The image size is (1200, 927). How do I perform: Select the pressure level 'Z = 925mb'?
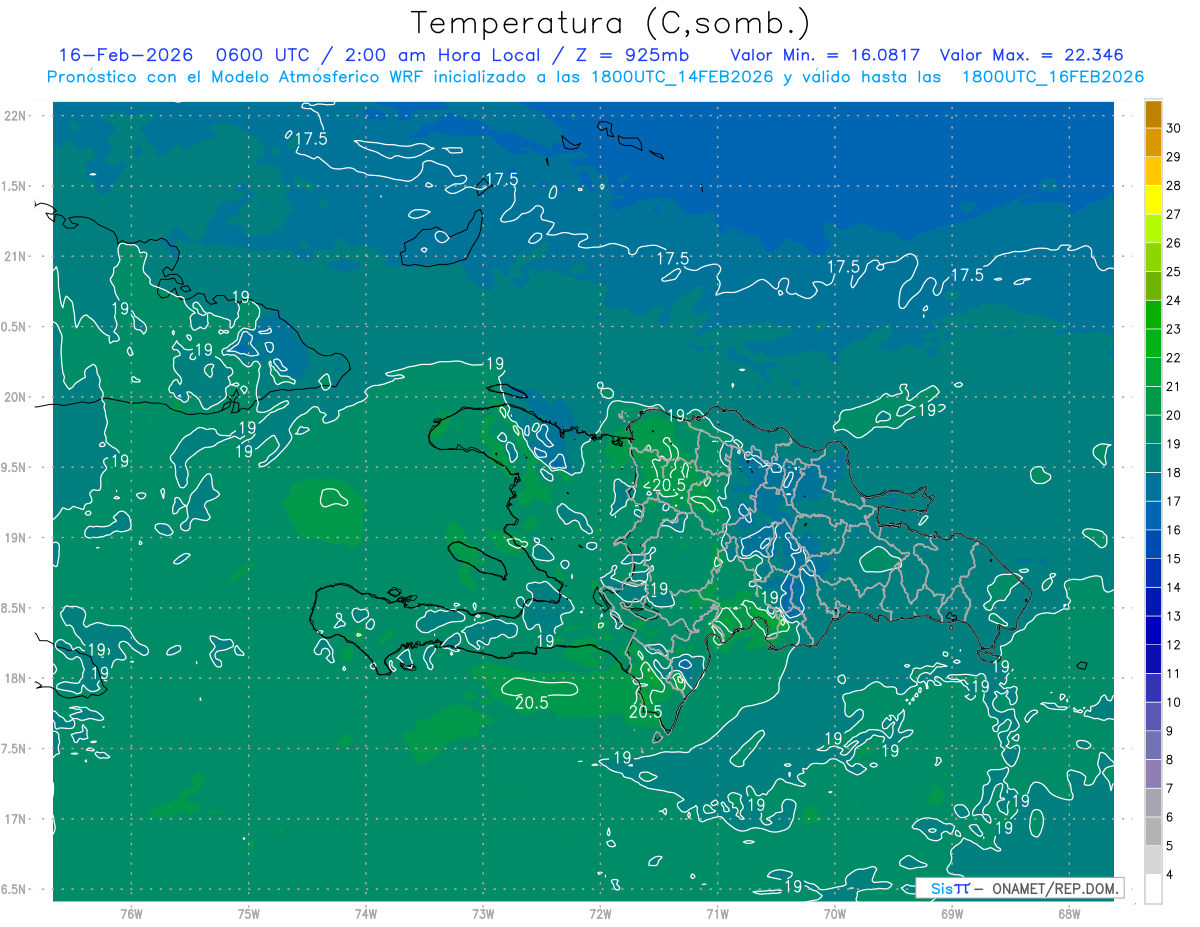click(x=631, y=55)
